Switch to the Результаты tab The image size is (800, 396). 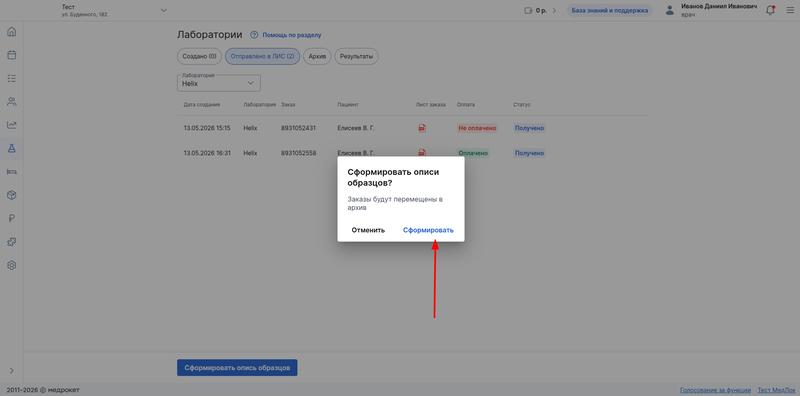coord(356,56)
